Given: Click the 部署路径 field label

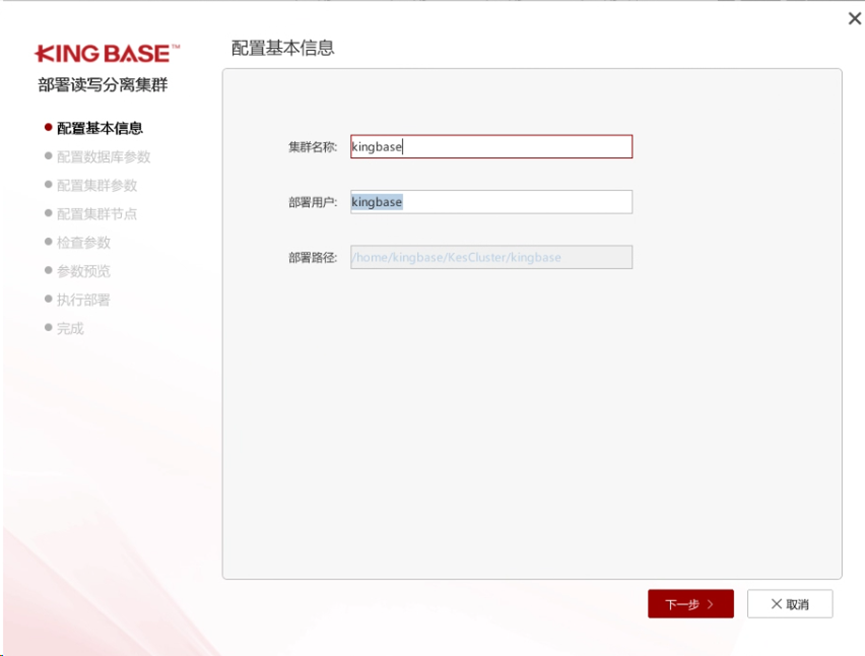Looking at the screenshot, I should (312, 257).
